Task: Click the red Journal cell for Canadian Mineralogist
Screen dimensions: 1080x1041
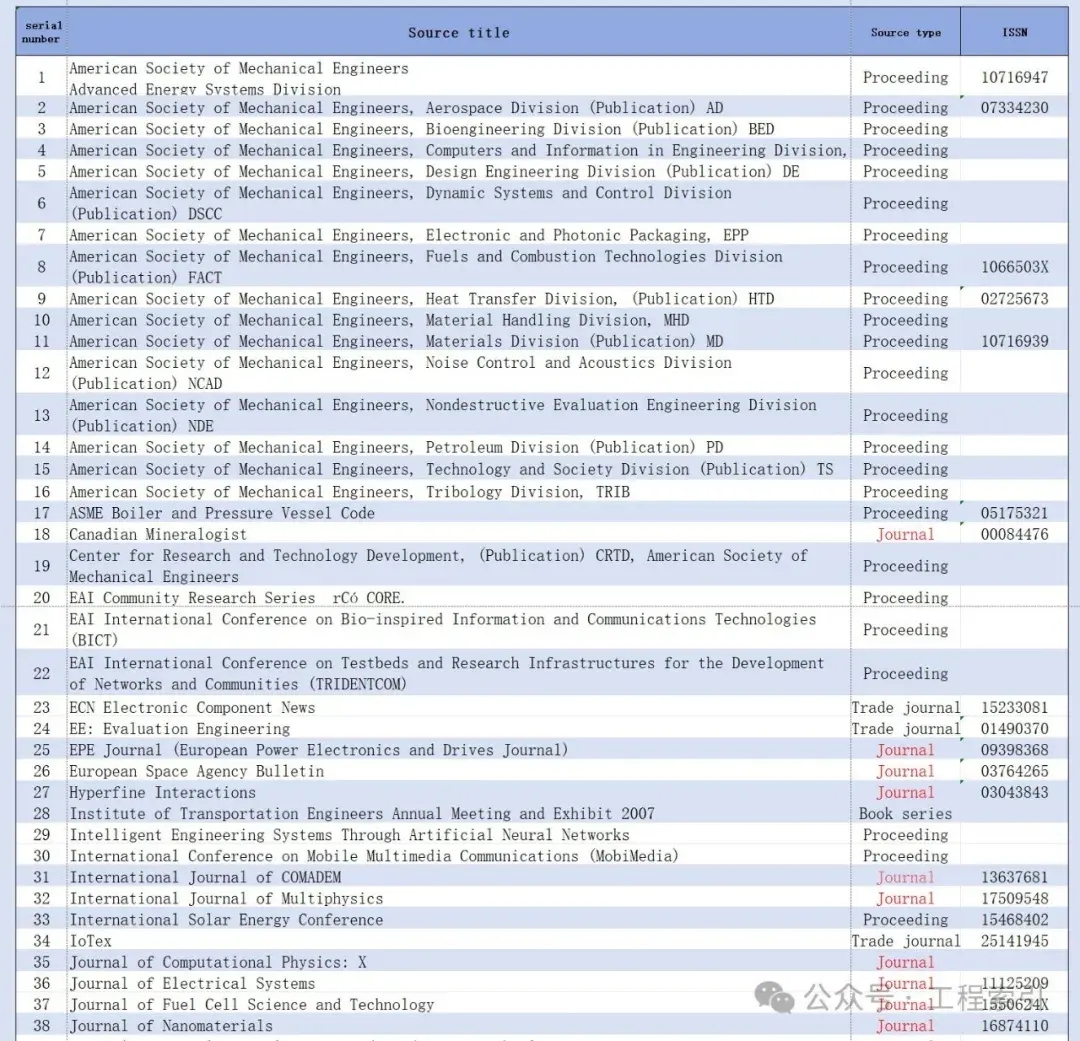Action: [905, 534]
